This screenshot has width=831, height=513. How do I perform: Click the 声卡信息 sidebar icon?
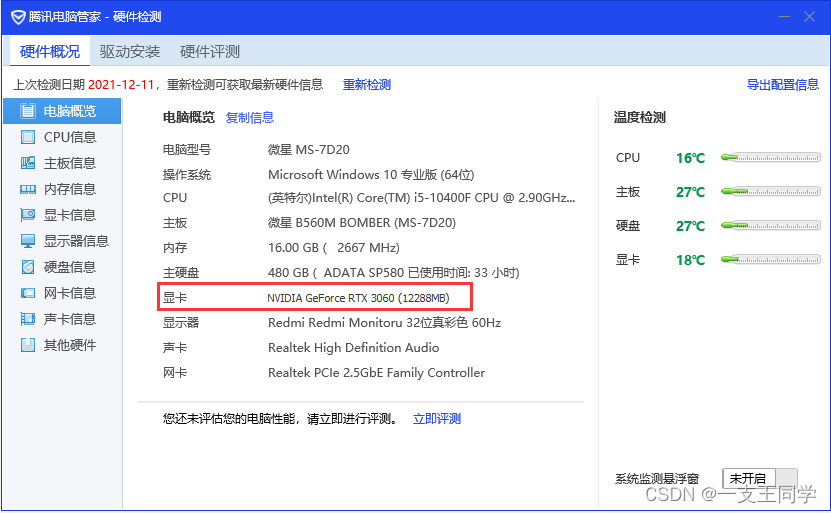(28, 319)
